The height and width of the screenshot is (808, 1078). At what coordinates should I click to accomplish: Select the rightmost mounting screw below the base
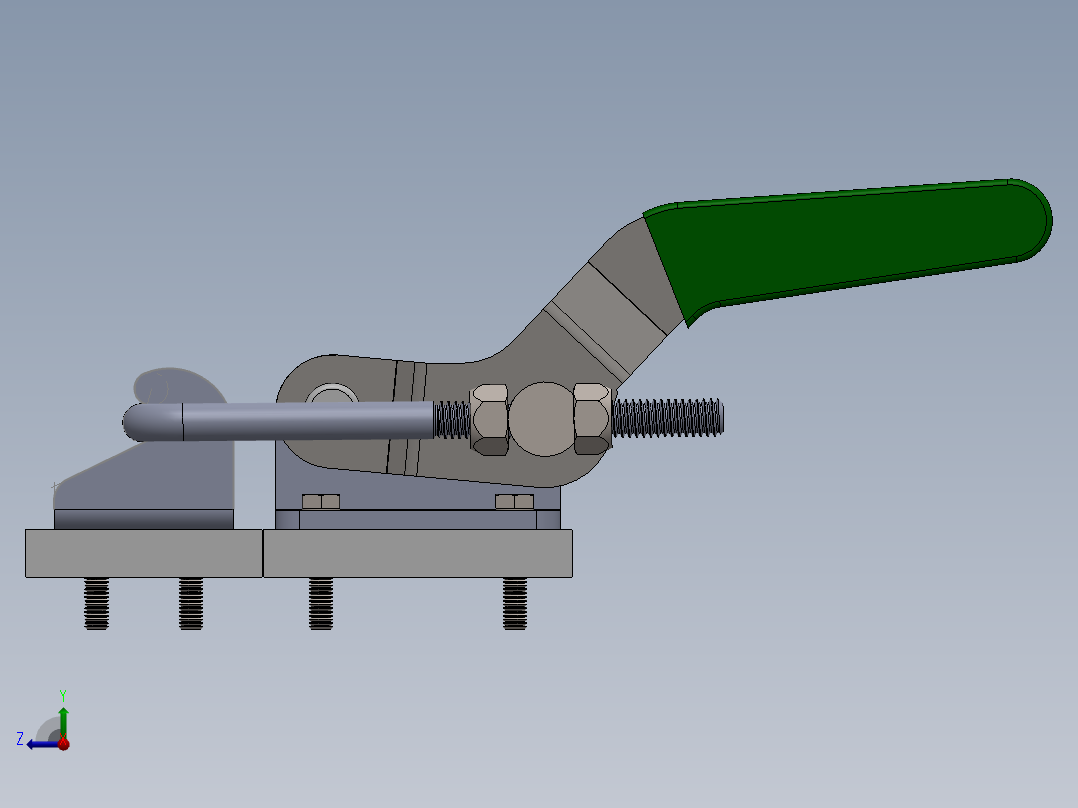pyautogui.click(x=515, y=603)
